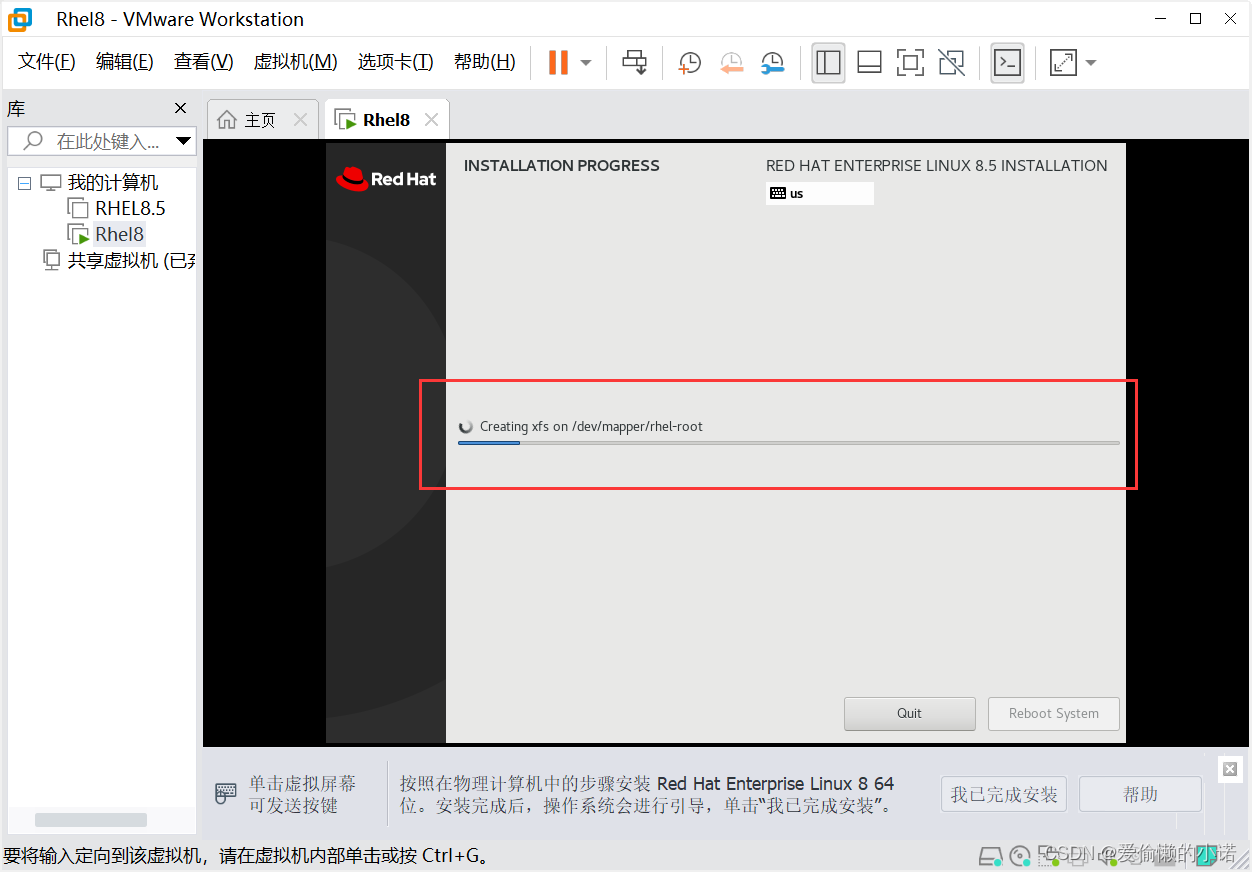The width and height of the screenshot is (1252, 872).
Task: Revert to the previous snapshot icon
Action: [x=731, y=63]
